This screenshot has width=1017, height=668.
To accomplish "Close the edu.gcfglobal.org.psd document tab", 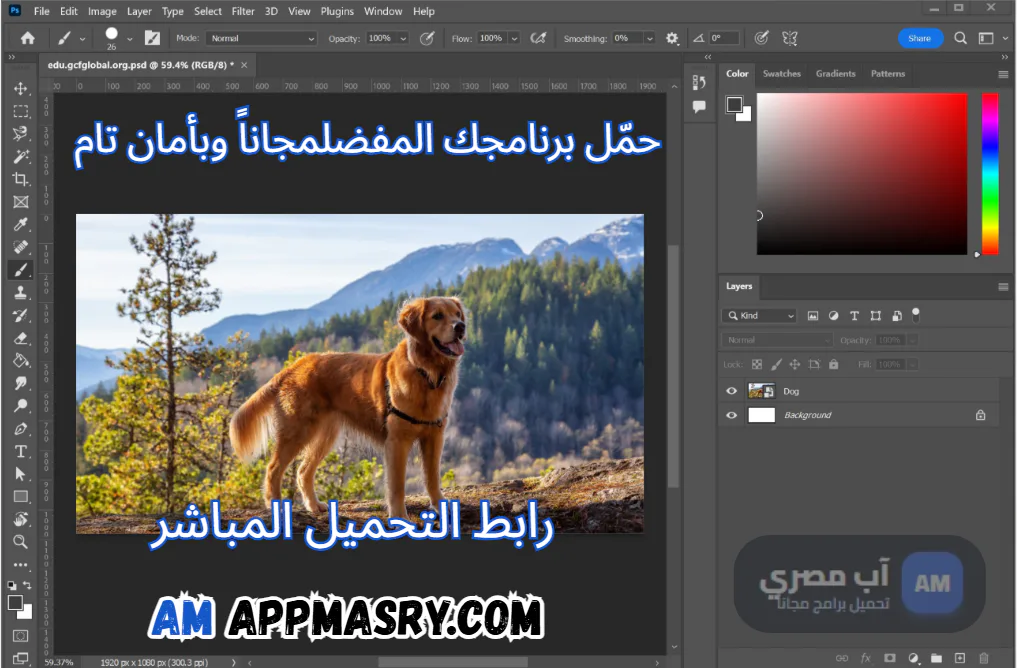I will coord(245,65).
